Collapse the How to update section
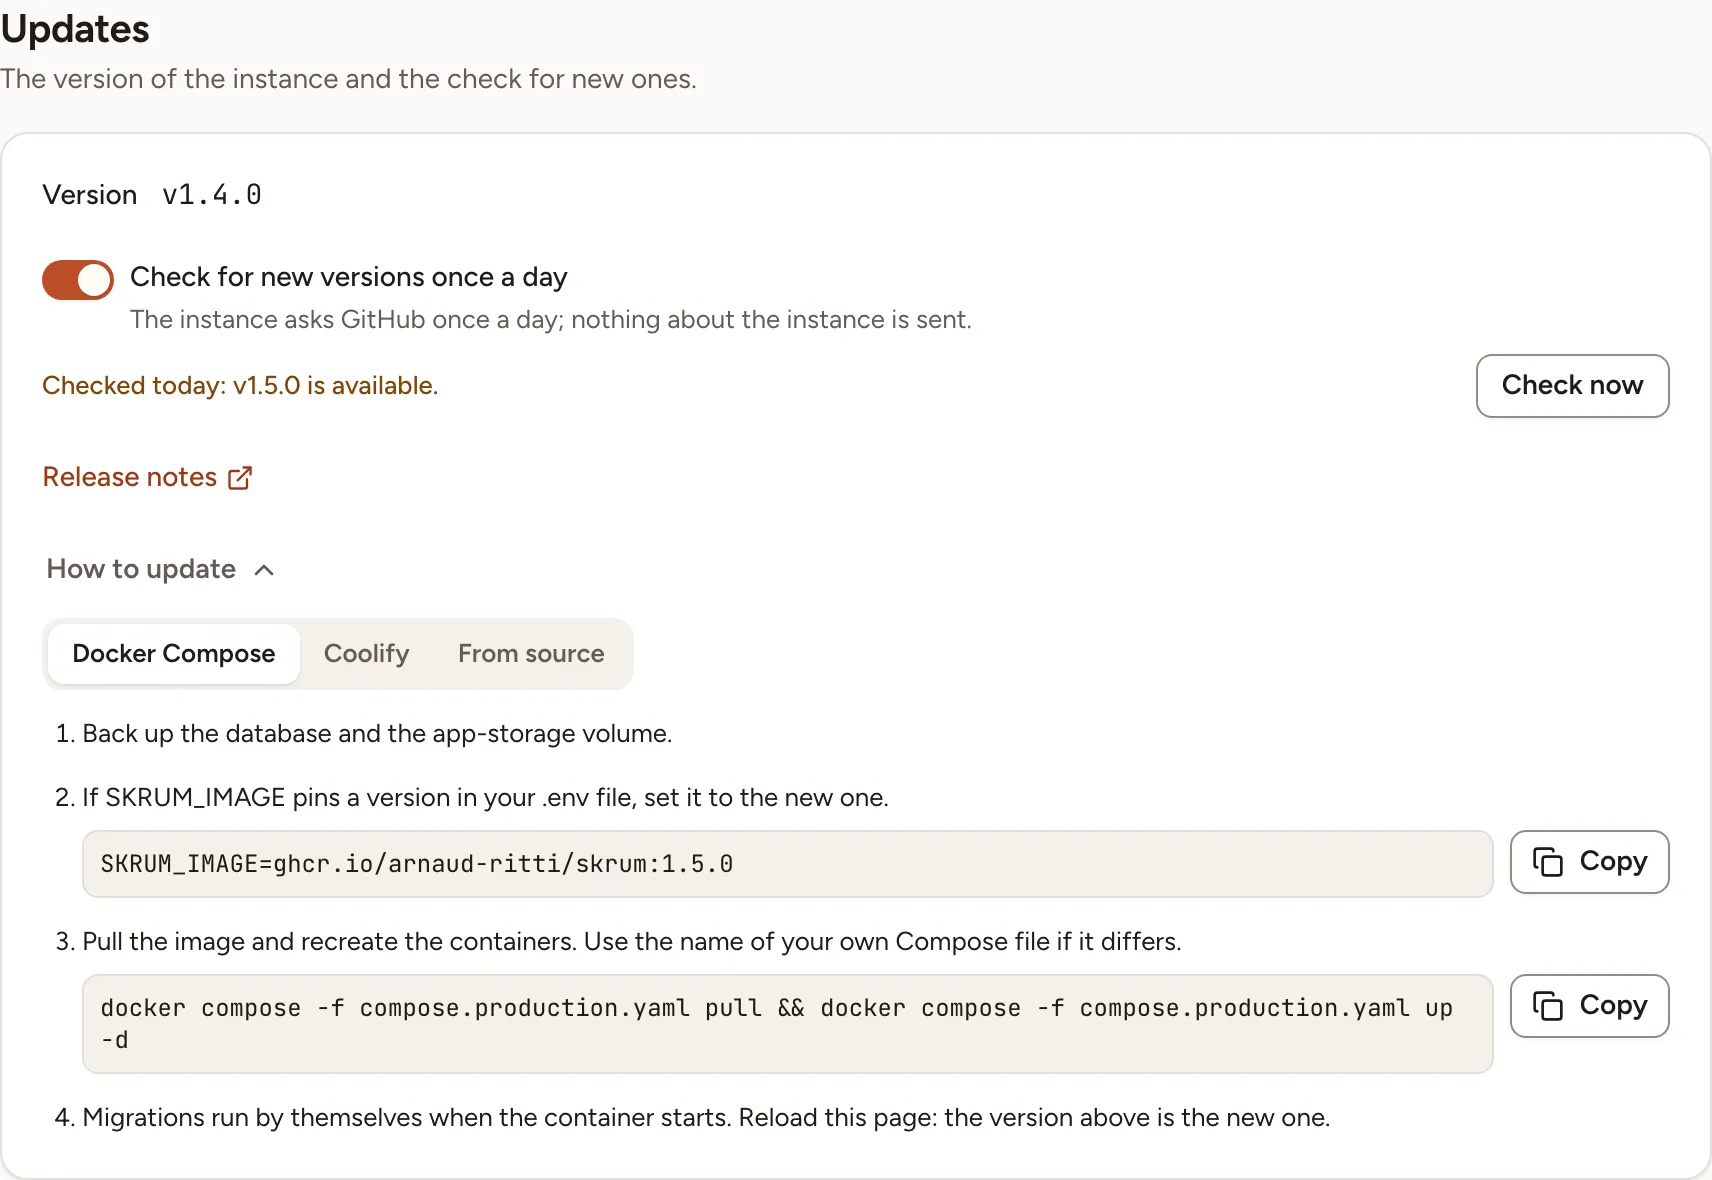Viewport: 1712px width, 1180px height. click(160, 569)
